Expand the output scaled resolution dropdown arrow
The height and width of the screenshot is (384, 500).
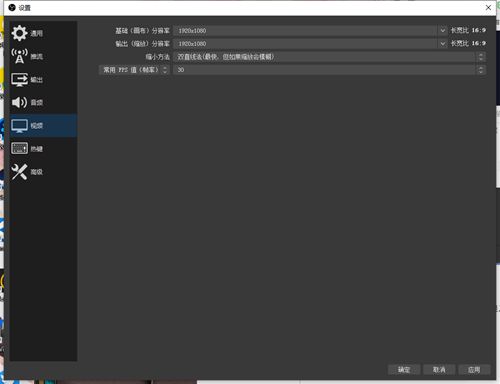coord(442,43)
